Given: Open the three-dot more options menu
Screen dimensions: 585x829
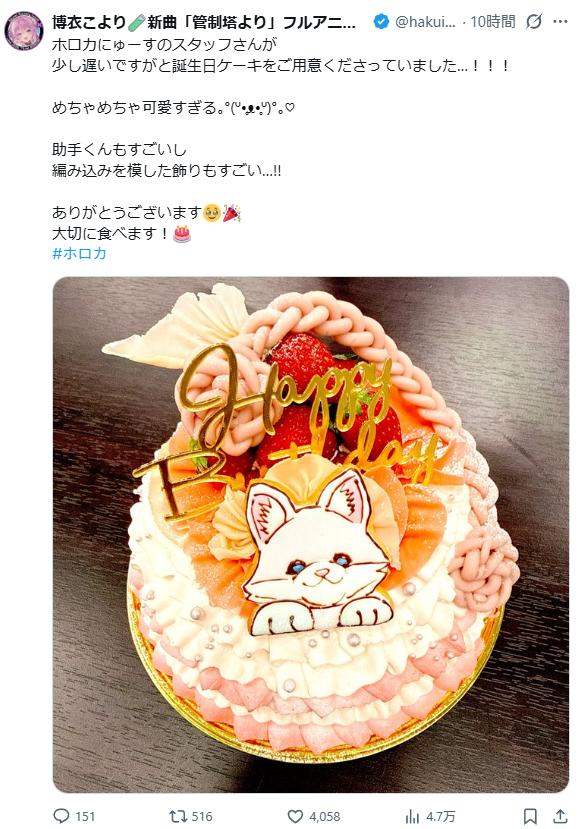Looking at the screenshot, I should 560,22.
